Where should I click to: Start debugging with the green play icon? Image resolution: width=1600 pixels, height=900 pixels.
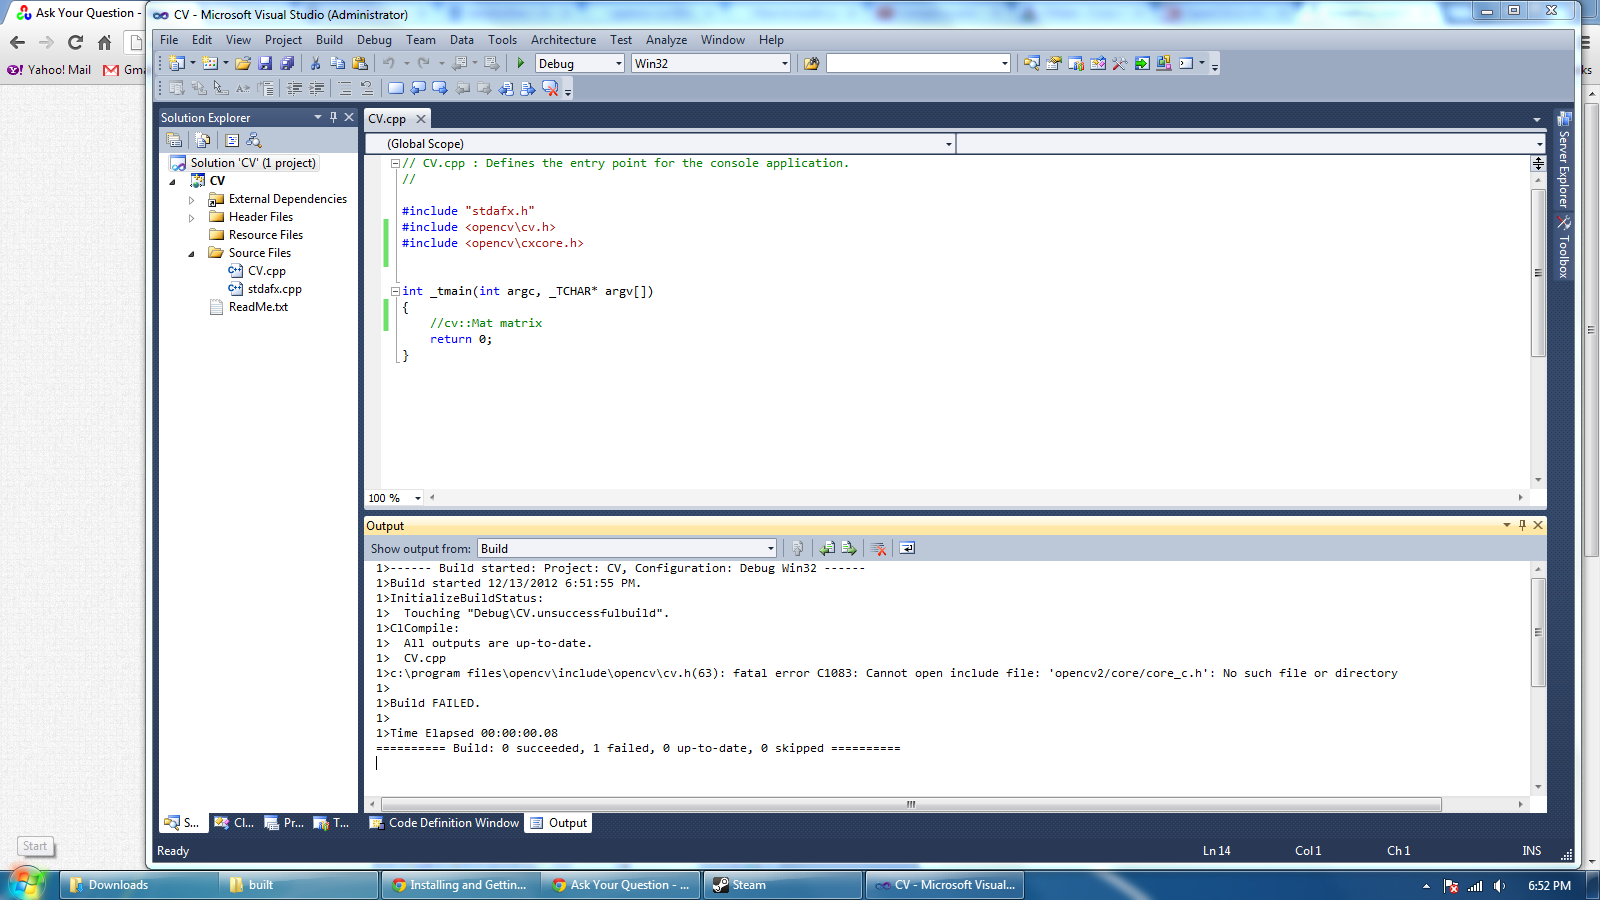pos(520,63)
